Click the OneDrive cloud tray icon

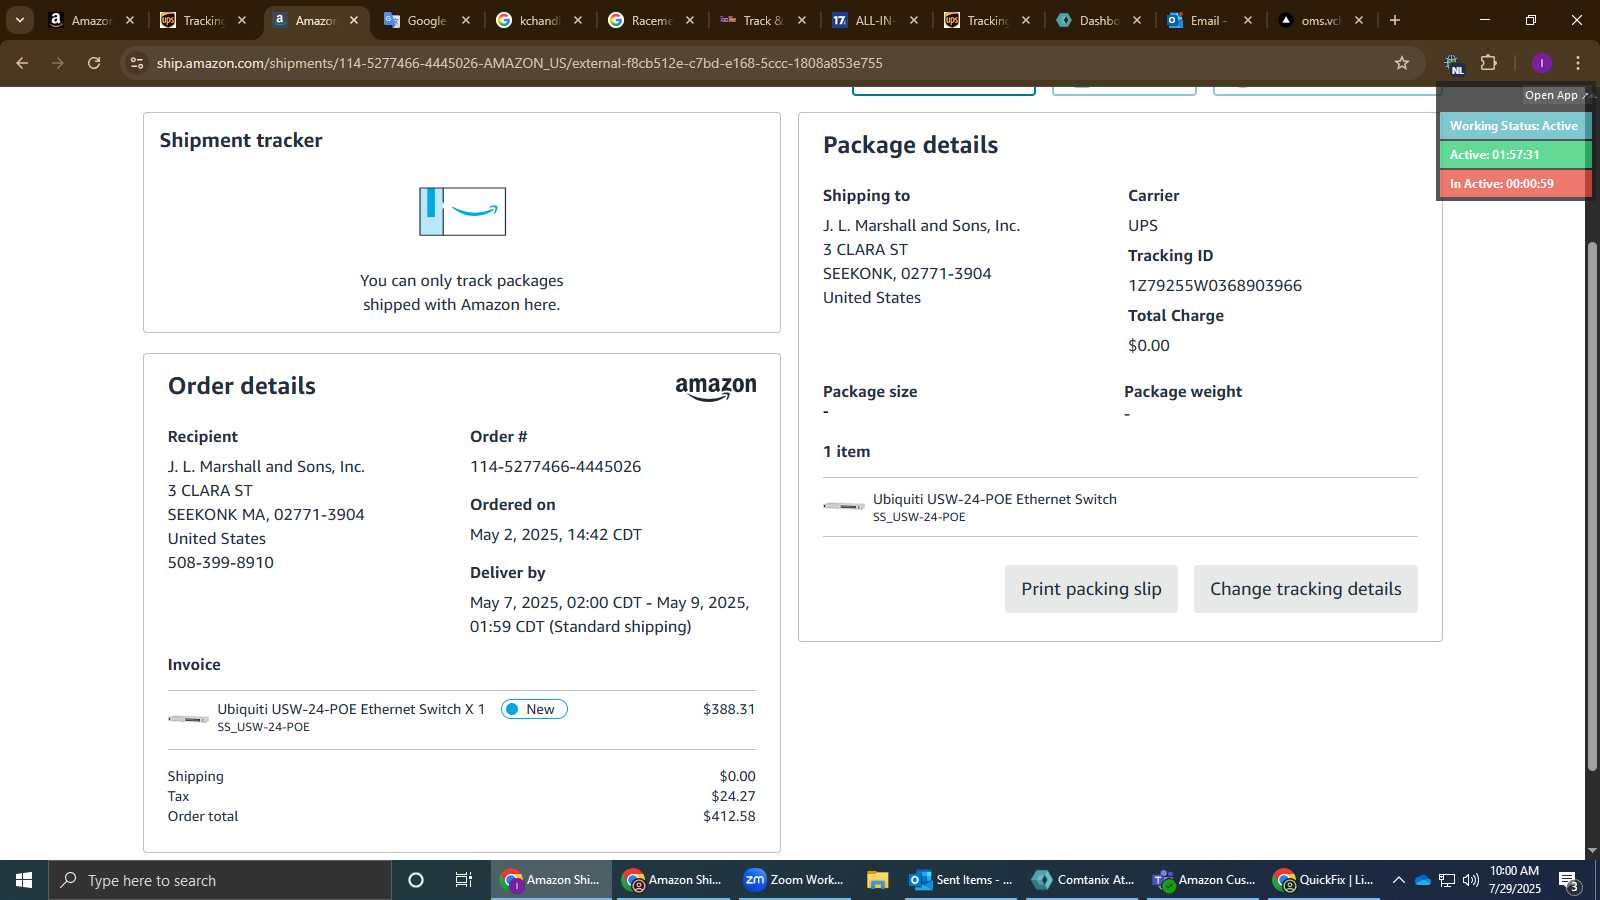1423,880
